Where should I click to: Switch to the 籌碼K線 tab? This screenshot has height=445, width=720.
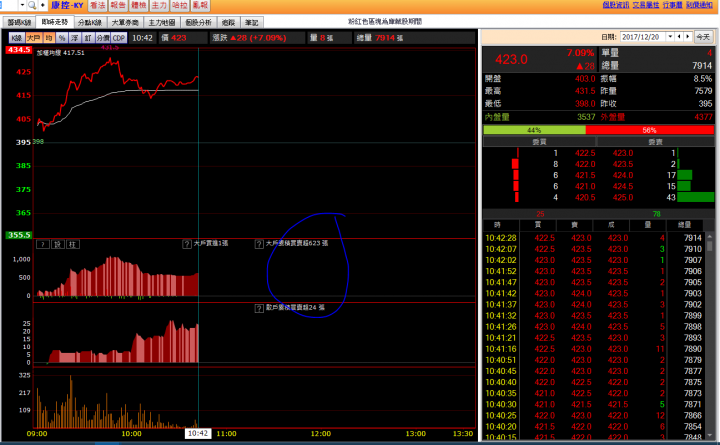coord(19,22)
